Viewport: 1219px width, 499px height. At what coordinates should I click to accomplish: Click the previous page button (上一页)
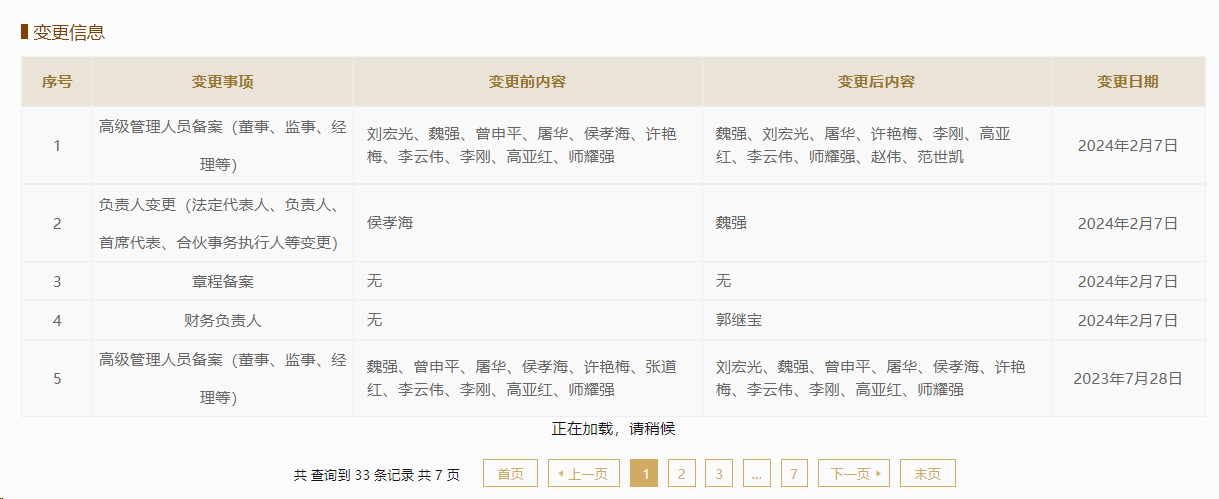click(x=583, y=473)
